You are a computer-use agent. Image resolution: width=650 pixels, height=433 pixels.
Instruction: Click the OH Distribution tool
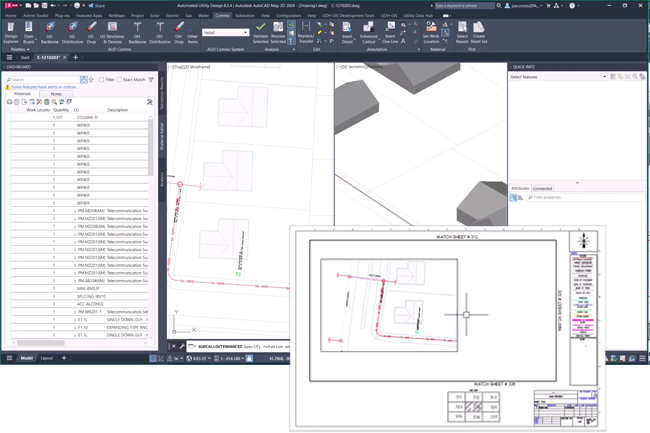[x=160, y=31]
